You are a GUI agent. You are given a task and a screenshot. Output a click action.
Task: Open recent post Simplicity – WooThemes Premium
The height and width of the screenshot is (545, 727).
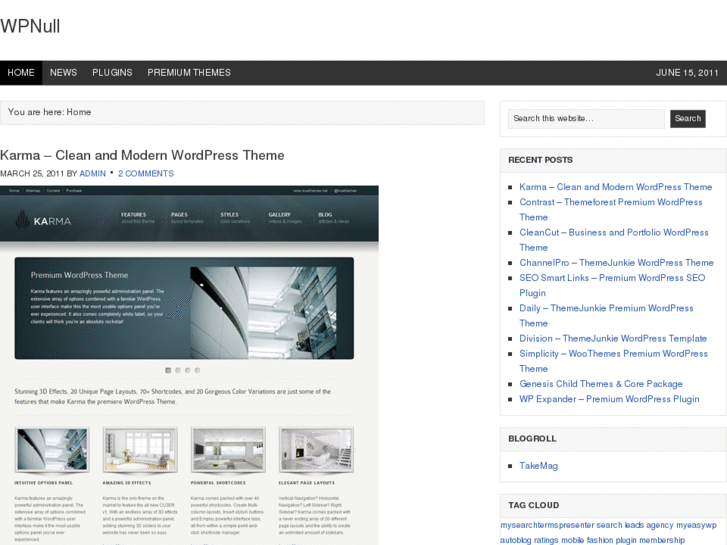(613, 361)
